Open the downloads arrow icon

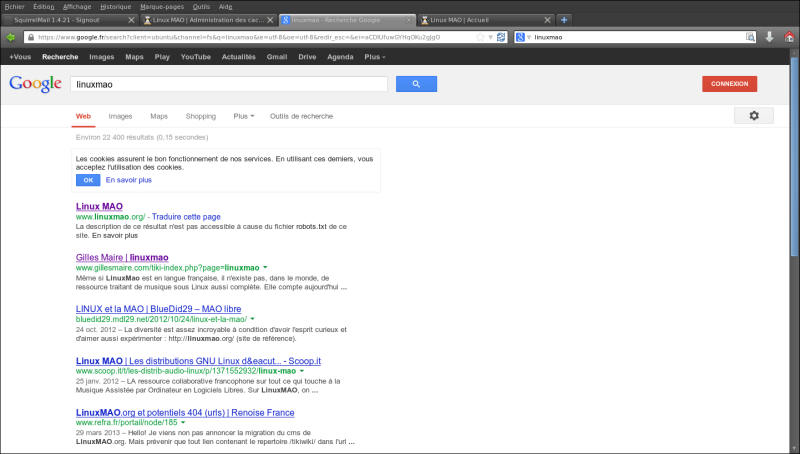(x=769, y=37)
